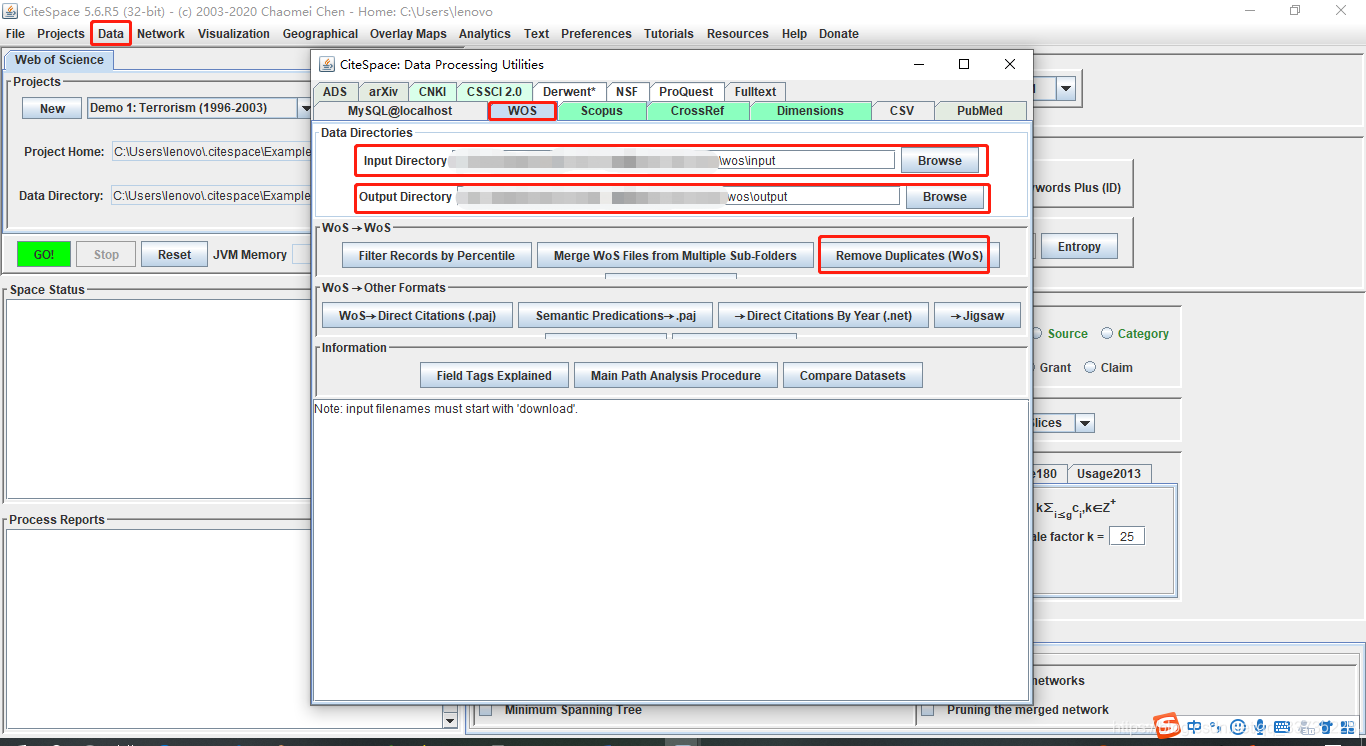Check Pruning the merged network
The image size is (1366, 746).
927,710
